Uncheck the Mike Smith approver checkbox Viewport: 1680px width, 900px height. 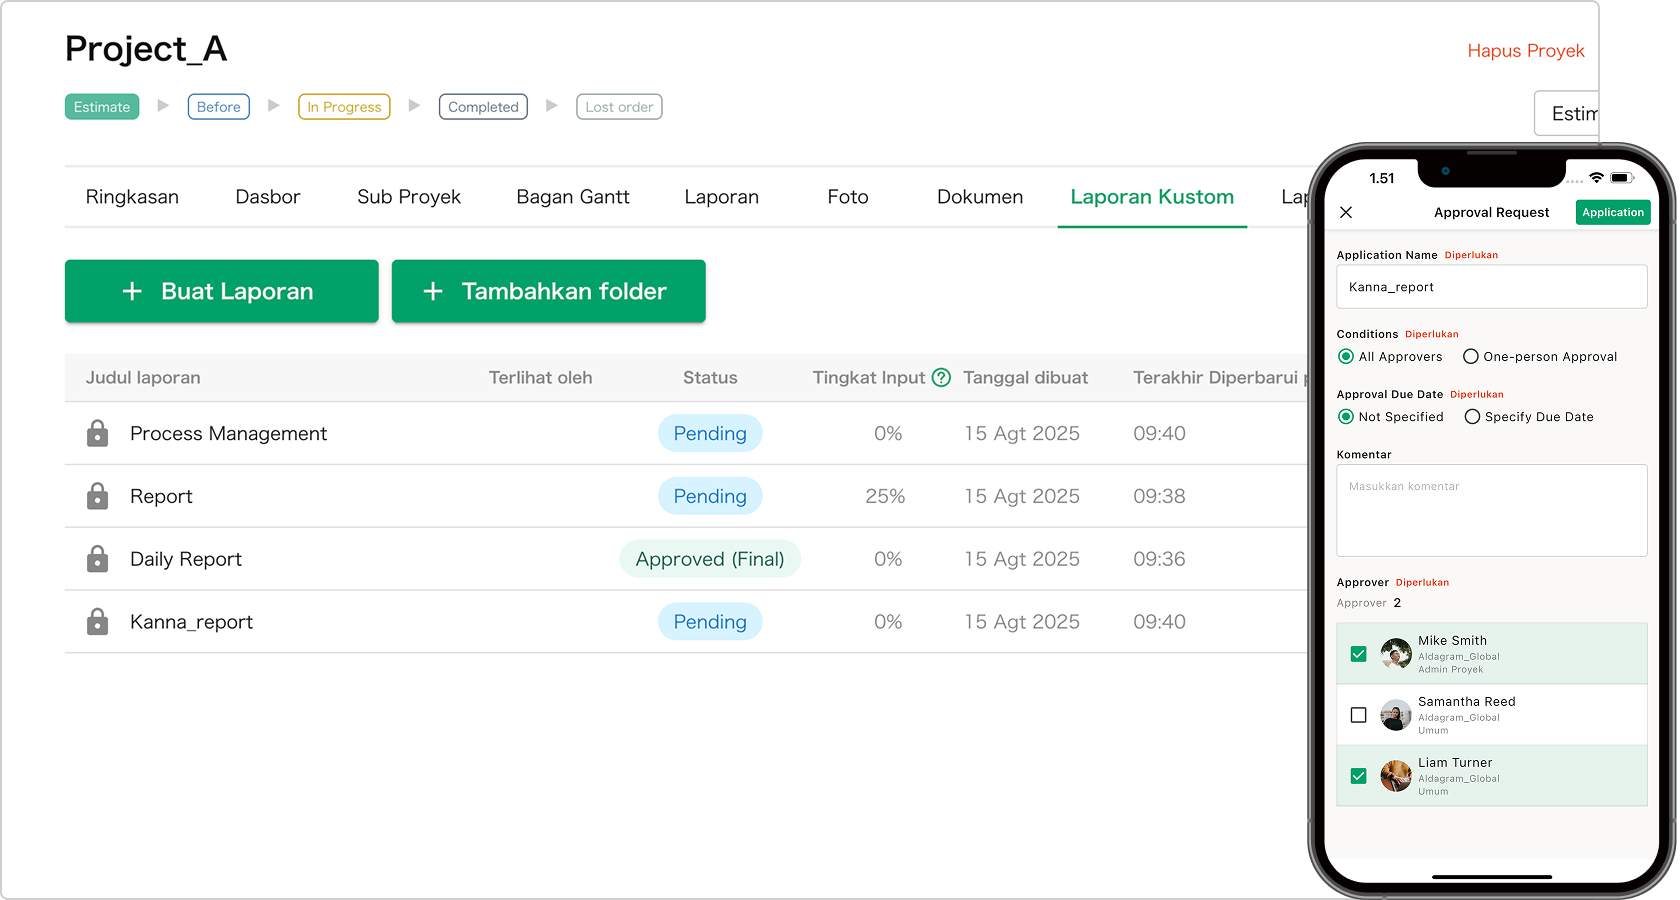[x=1358, y=654]
